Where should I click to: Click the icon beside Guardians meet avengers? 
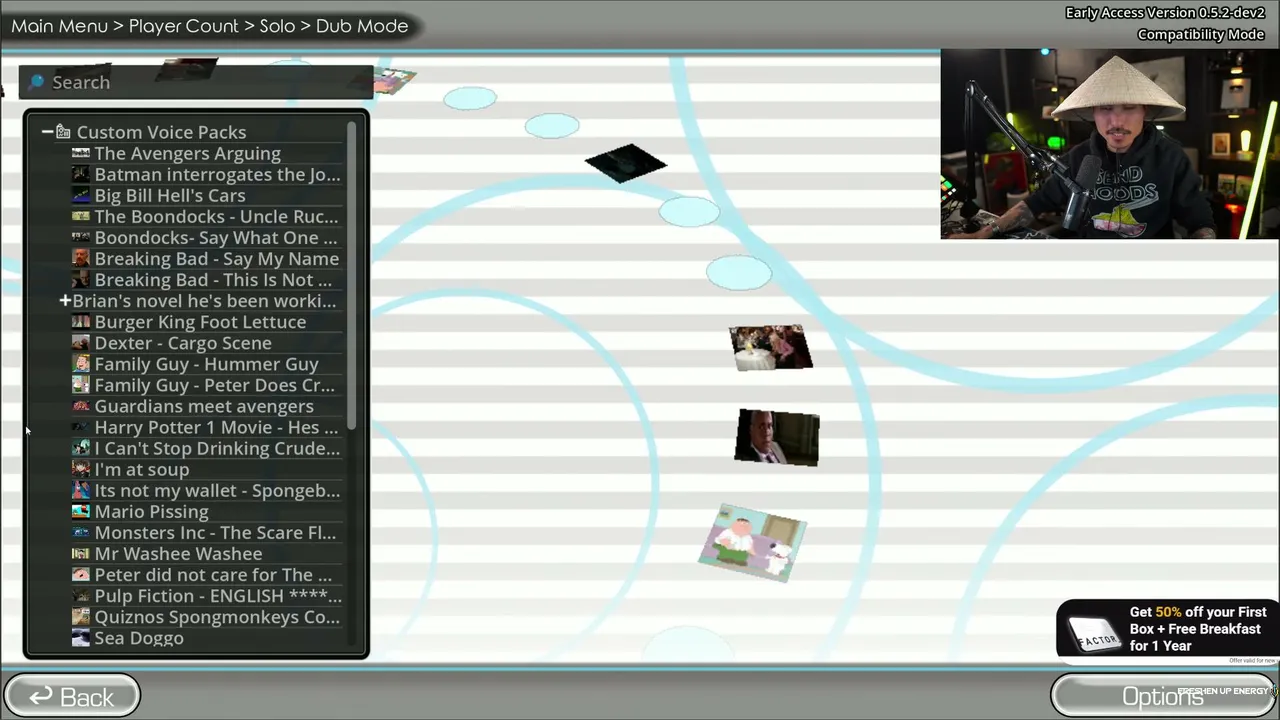[81, 406]
